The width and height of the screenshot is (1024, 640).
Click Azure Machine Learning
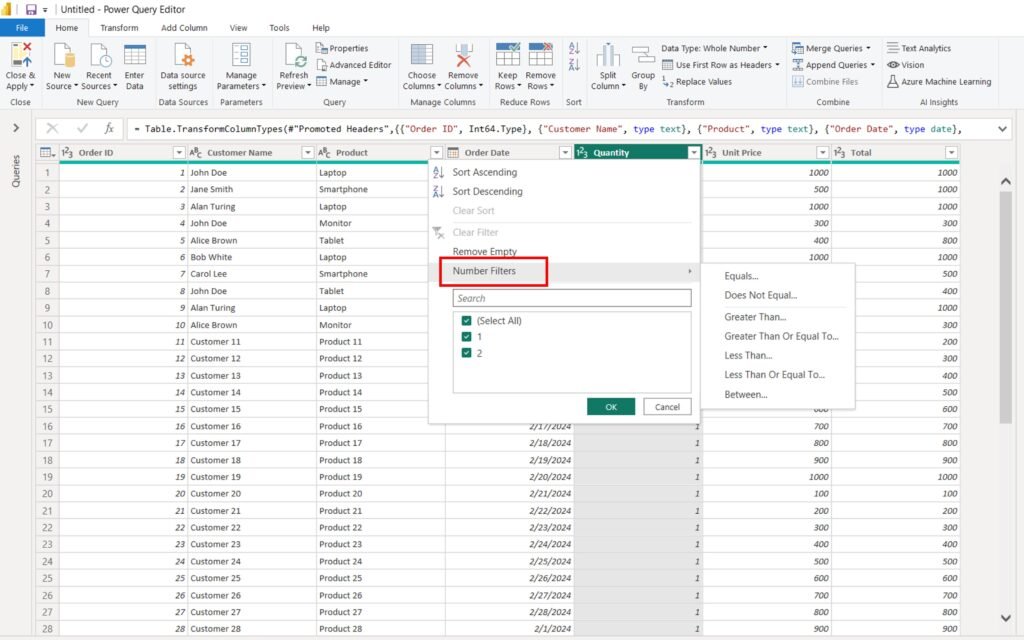(x=939, y=82)
